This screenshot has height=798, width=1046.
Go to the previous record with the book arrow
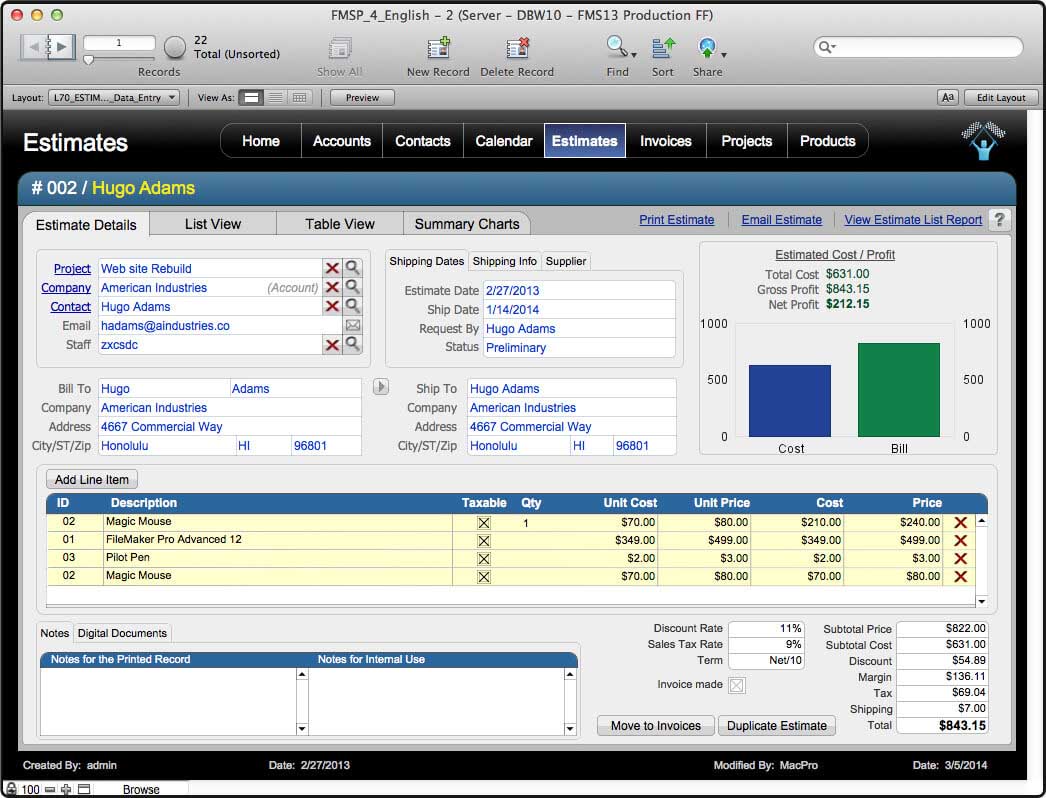[x=34, y=47]
